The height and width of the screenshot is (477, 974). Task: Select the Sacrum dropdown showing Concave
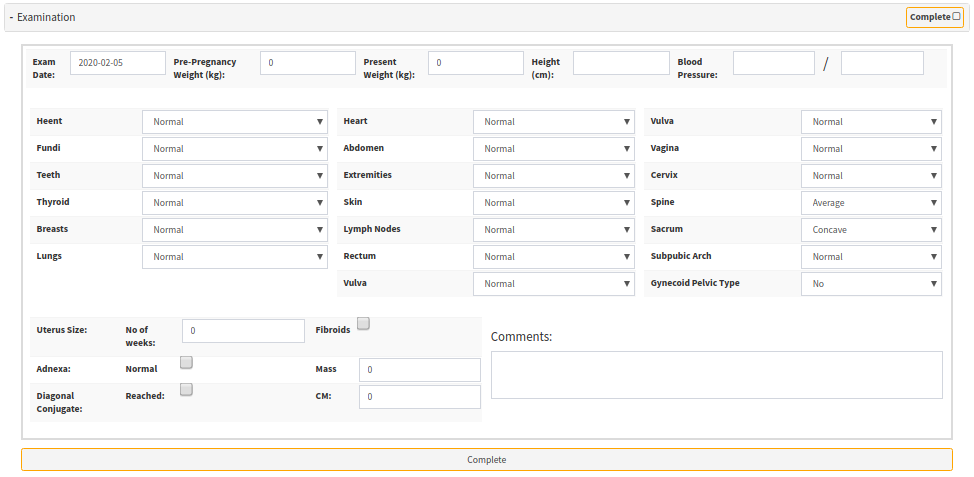870,230
